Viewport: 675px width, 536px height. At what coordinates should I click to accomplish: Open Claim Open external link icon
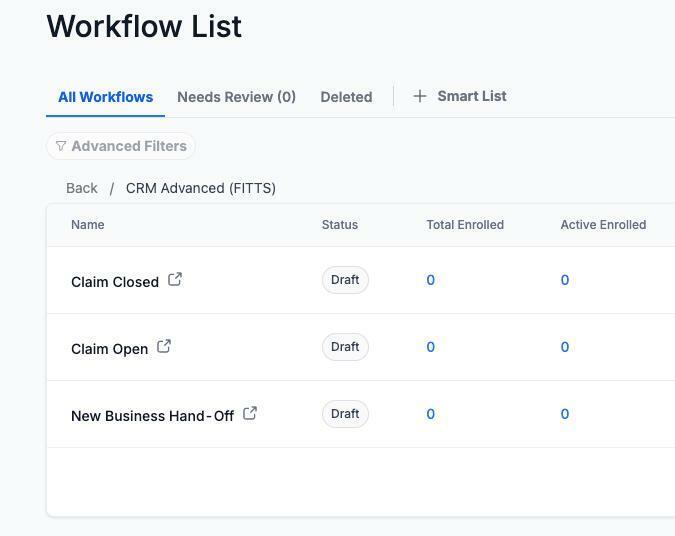point(164,346)
